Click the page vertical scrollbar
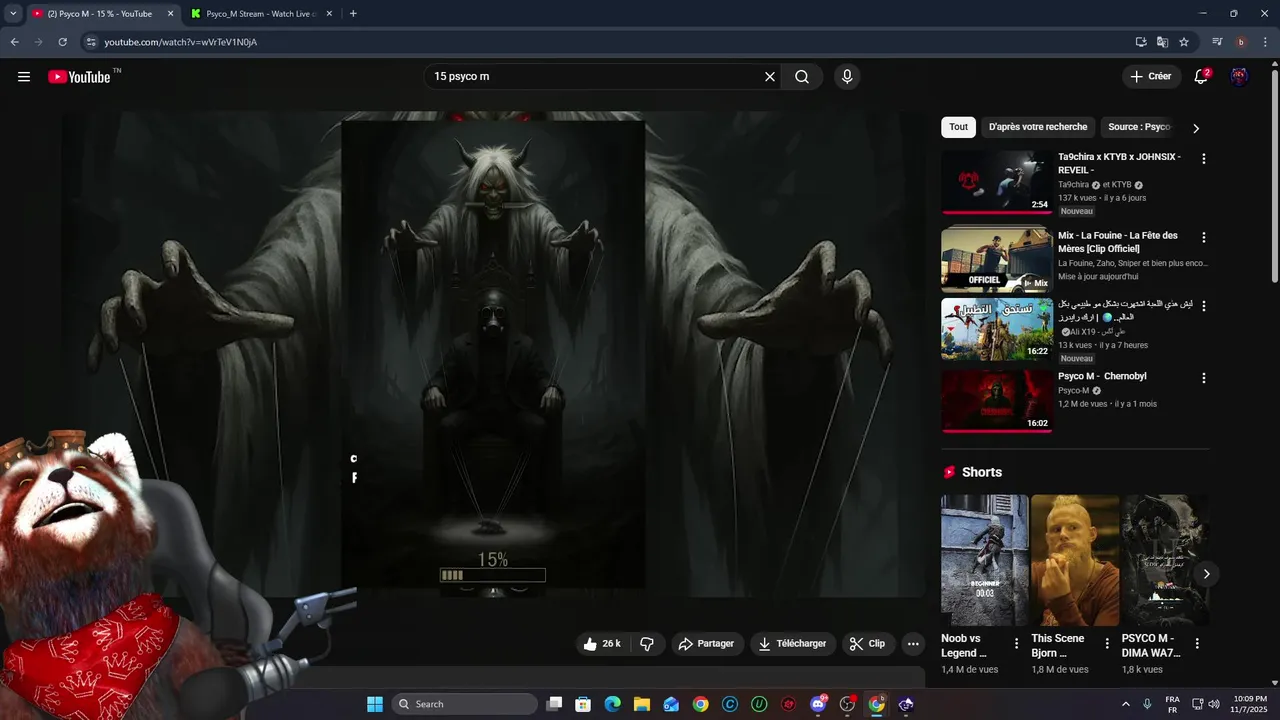This screenshot has width=1280, height=720. 1274,175
